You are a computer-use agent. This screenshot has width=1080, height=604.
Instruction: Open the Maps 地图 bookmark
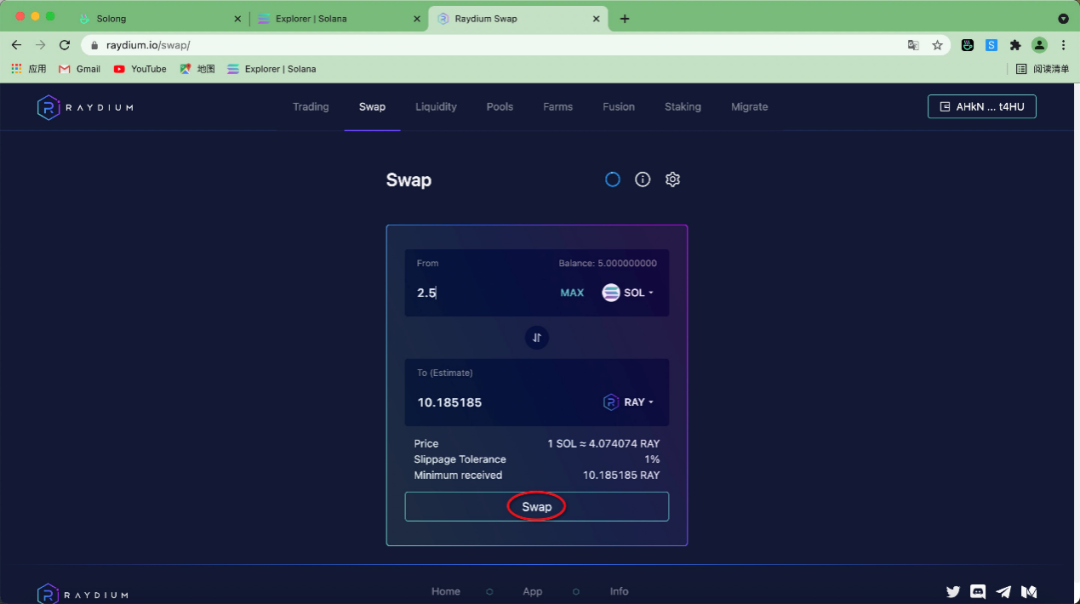(198, 69)
